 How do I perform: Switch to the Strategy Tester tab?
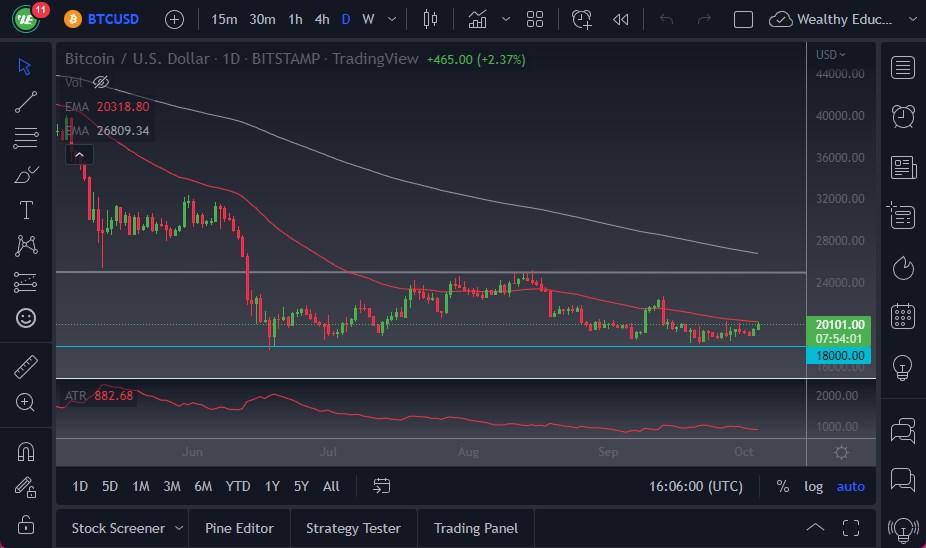pos(353,528)
